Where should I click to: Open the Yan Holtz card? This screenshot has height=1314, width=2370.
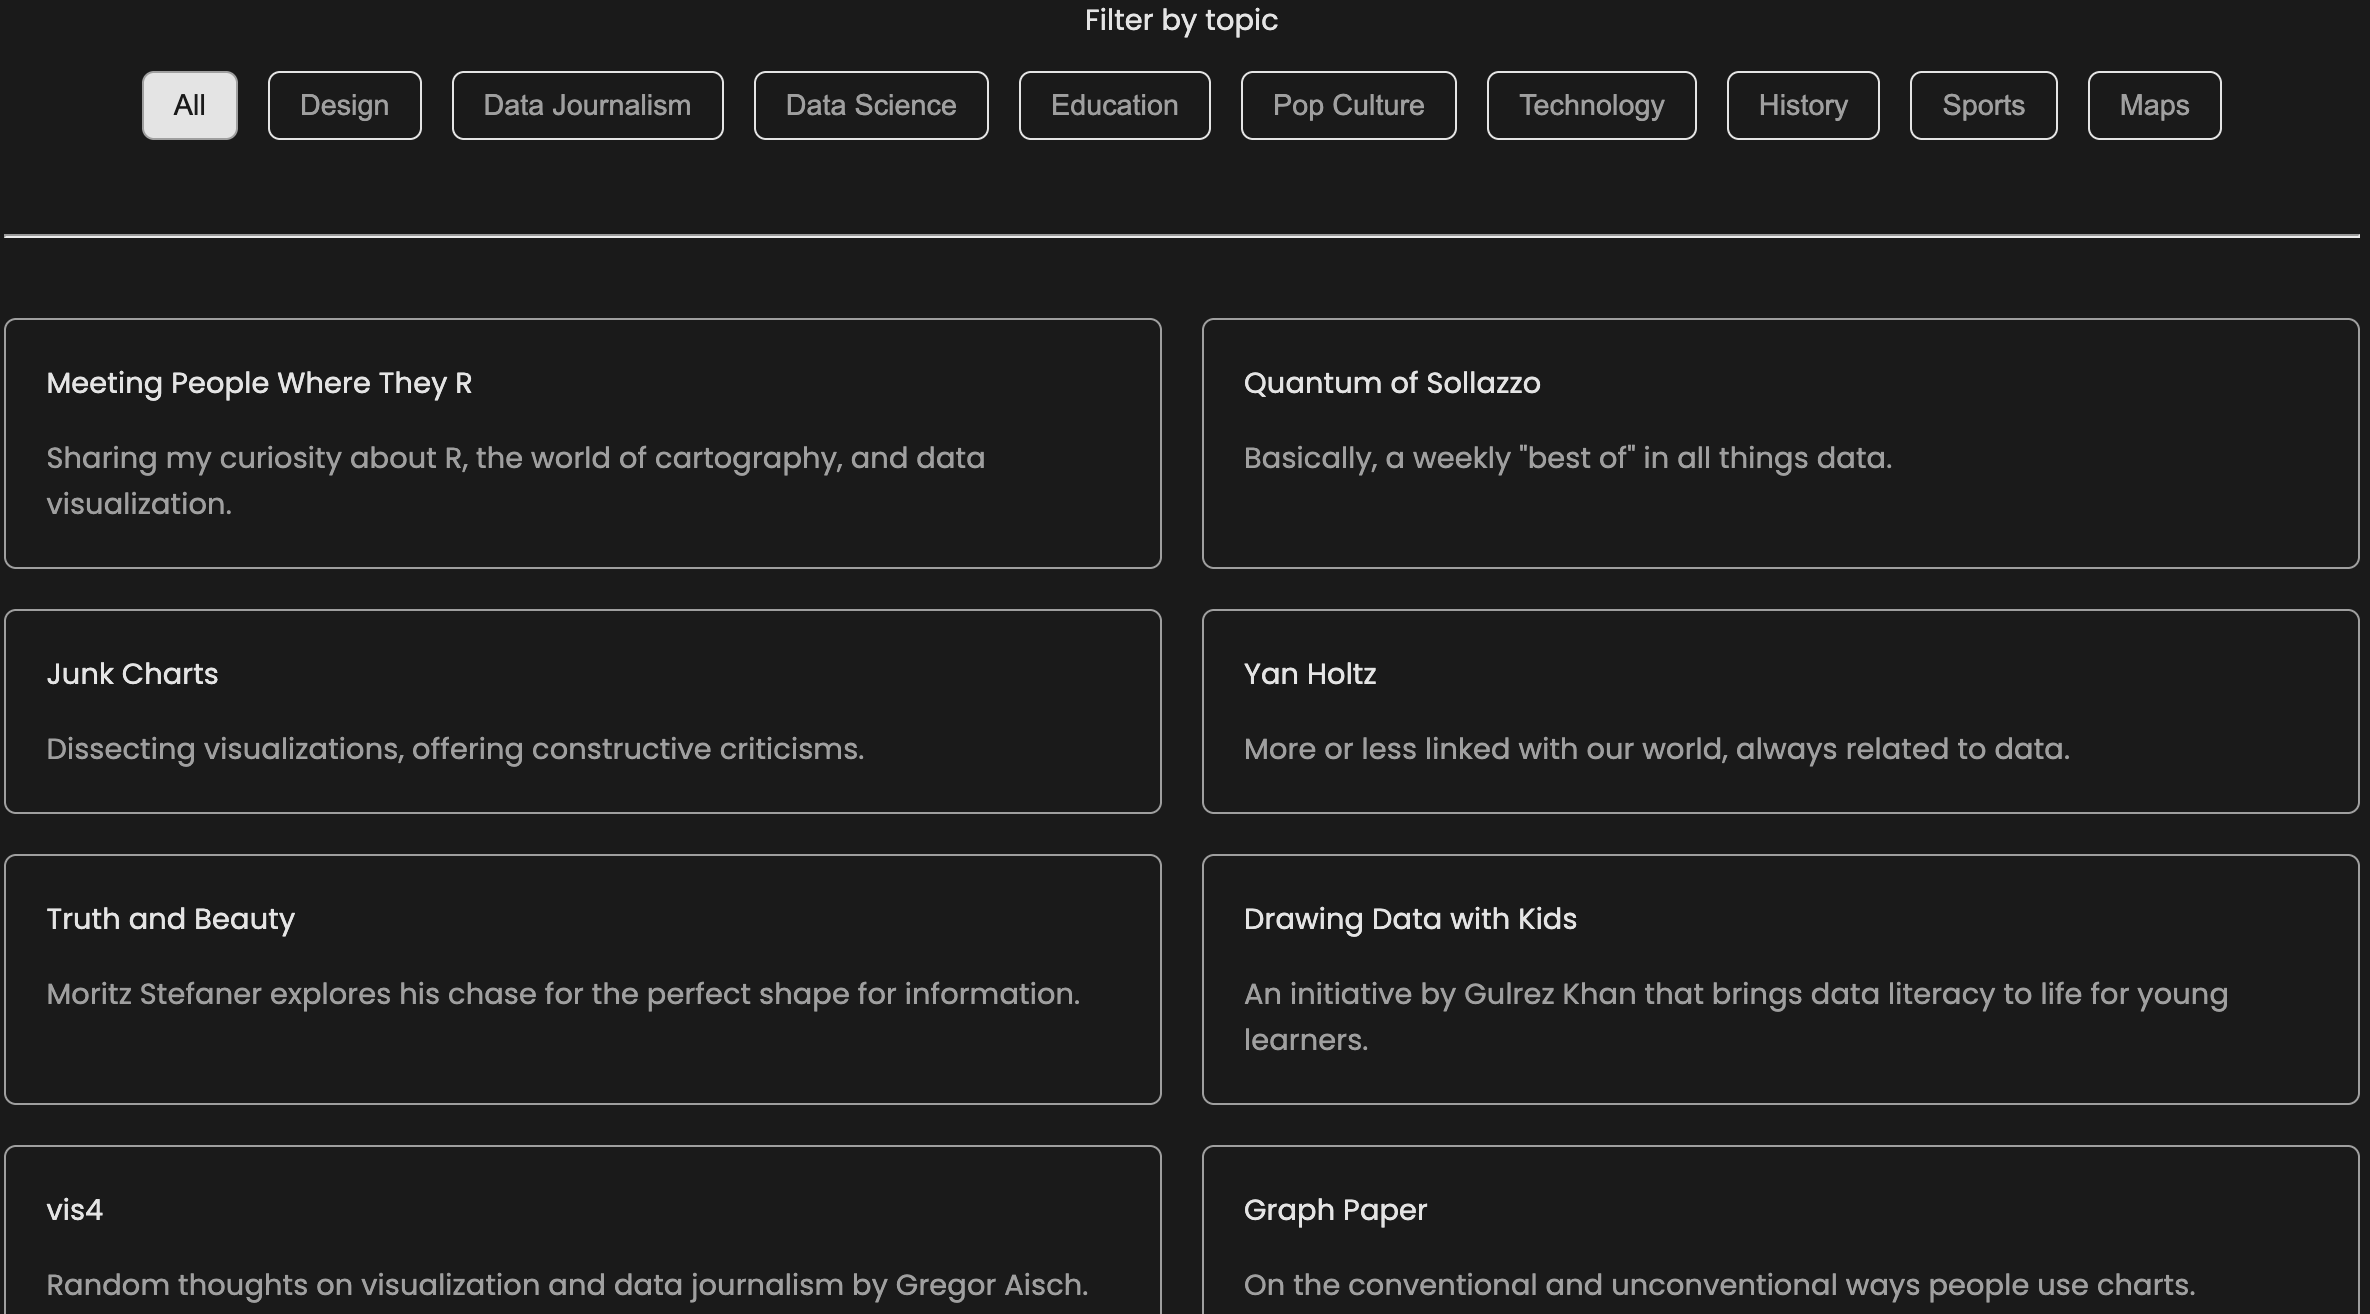point(1781,711)
